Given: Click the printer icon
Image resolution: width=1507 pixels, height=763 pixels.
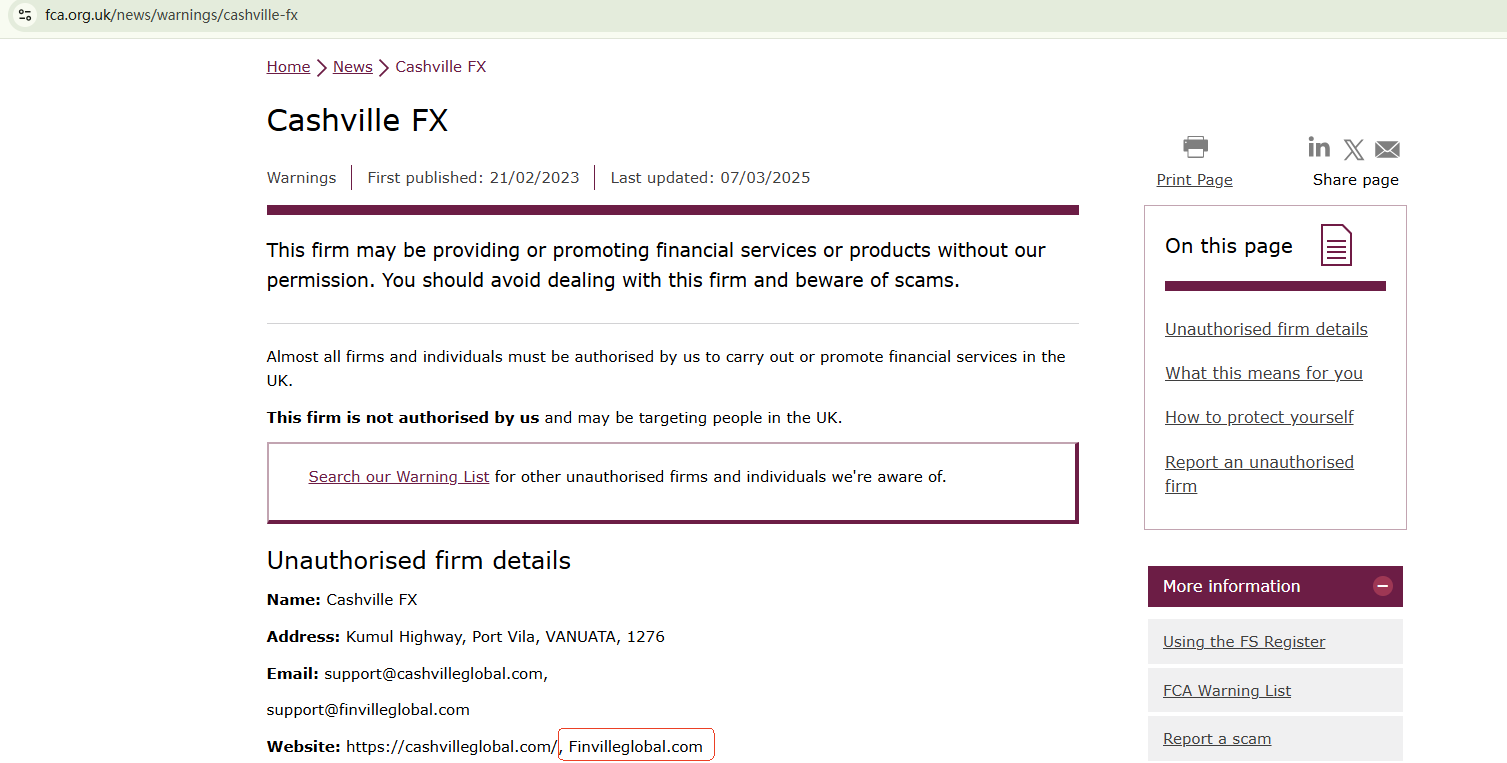Looking at the screenshot, I should click(x=1195, y=147).
